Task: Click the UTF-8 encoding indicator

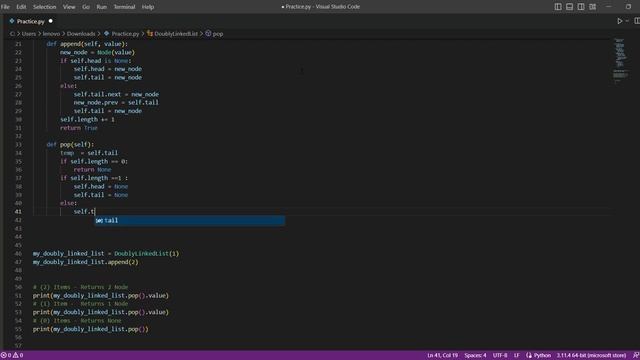Action: tap(500, 356)
